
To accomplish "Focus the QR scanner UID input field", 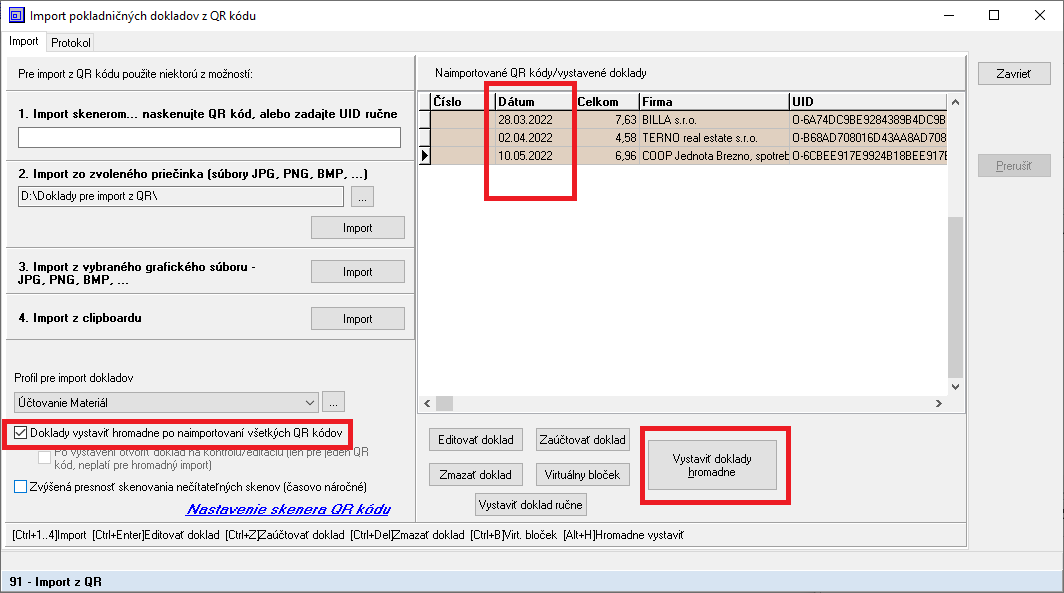I will tap(209, 138).
